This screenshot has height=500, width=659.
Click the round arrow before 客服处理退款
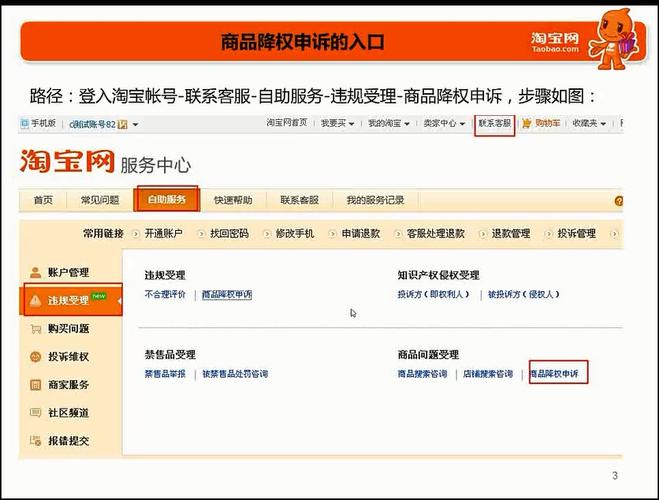click(398, 234)
